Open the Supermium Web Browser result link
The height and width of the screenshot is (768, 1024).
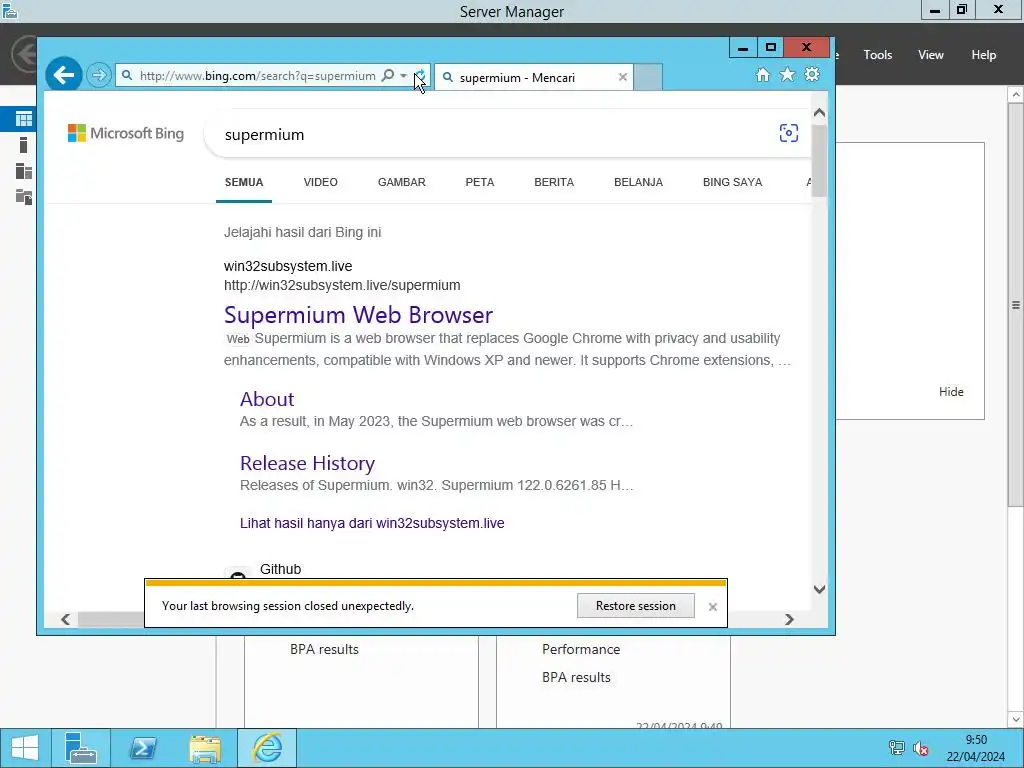359,315
